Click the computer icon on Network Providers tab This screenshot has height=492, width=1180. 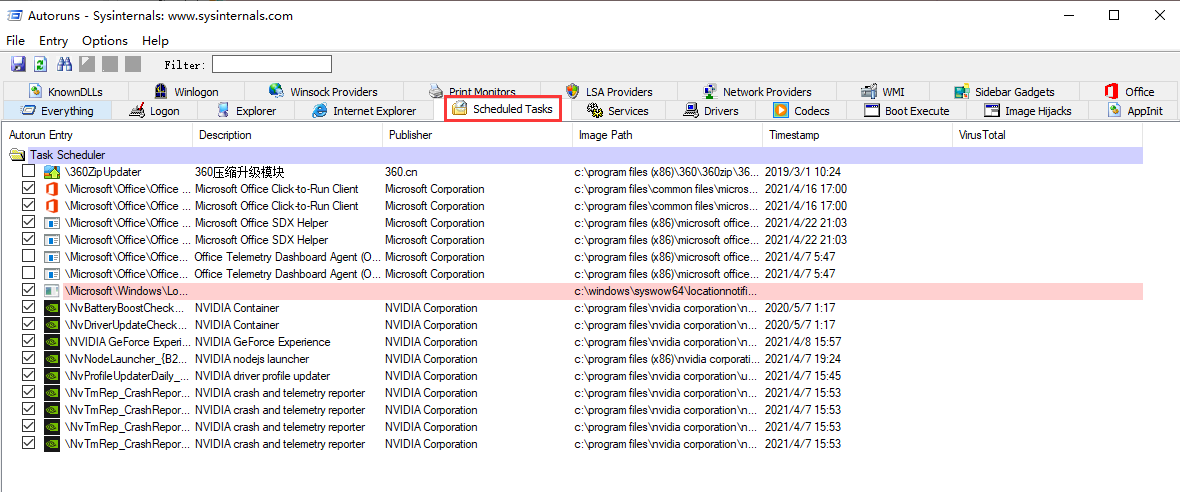pyautogui.click(x=709, y=91)
